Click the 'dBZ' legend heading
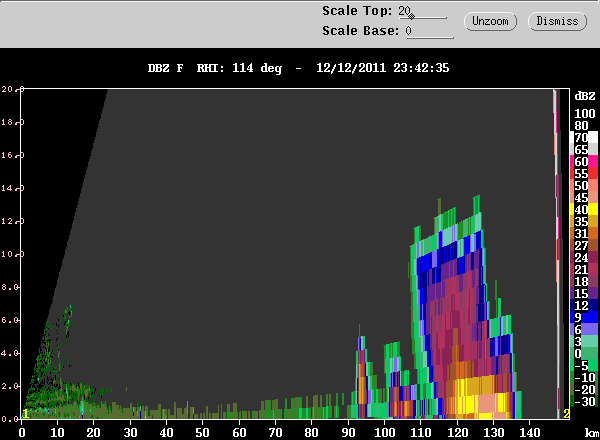 click(x=585, y=96)
